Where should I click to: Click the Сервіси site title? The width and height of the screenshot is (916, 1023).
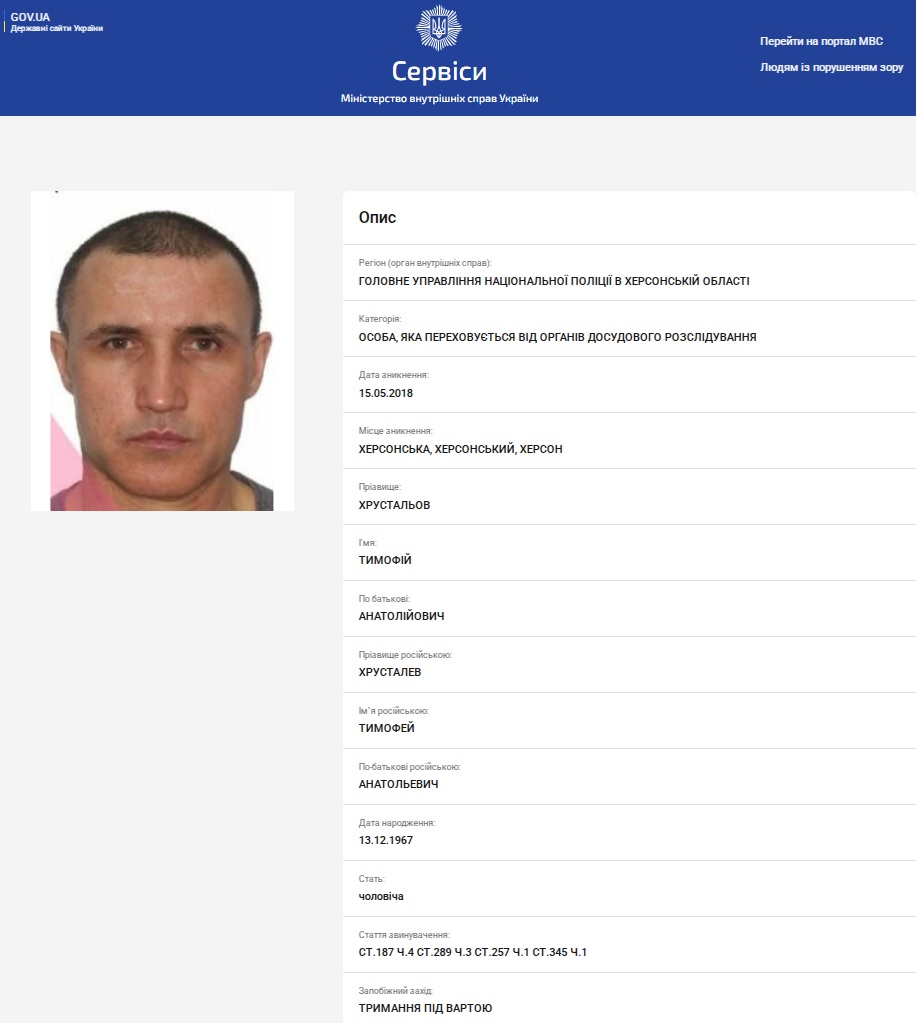click(439, 71)
